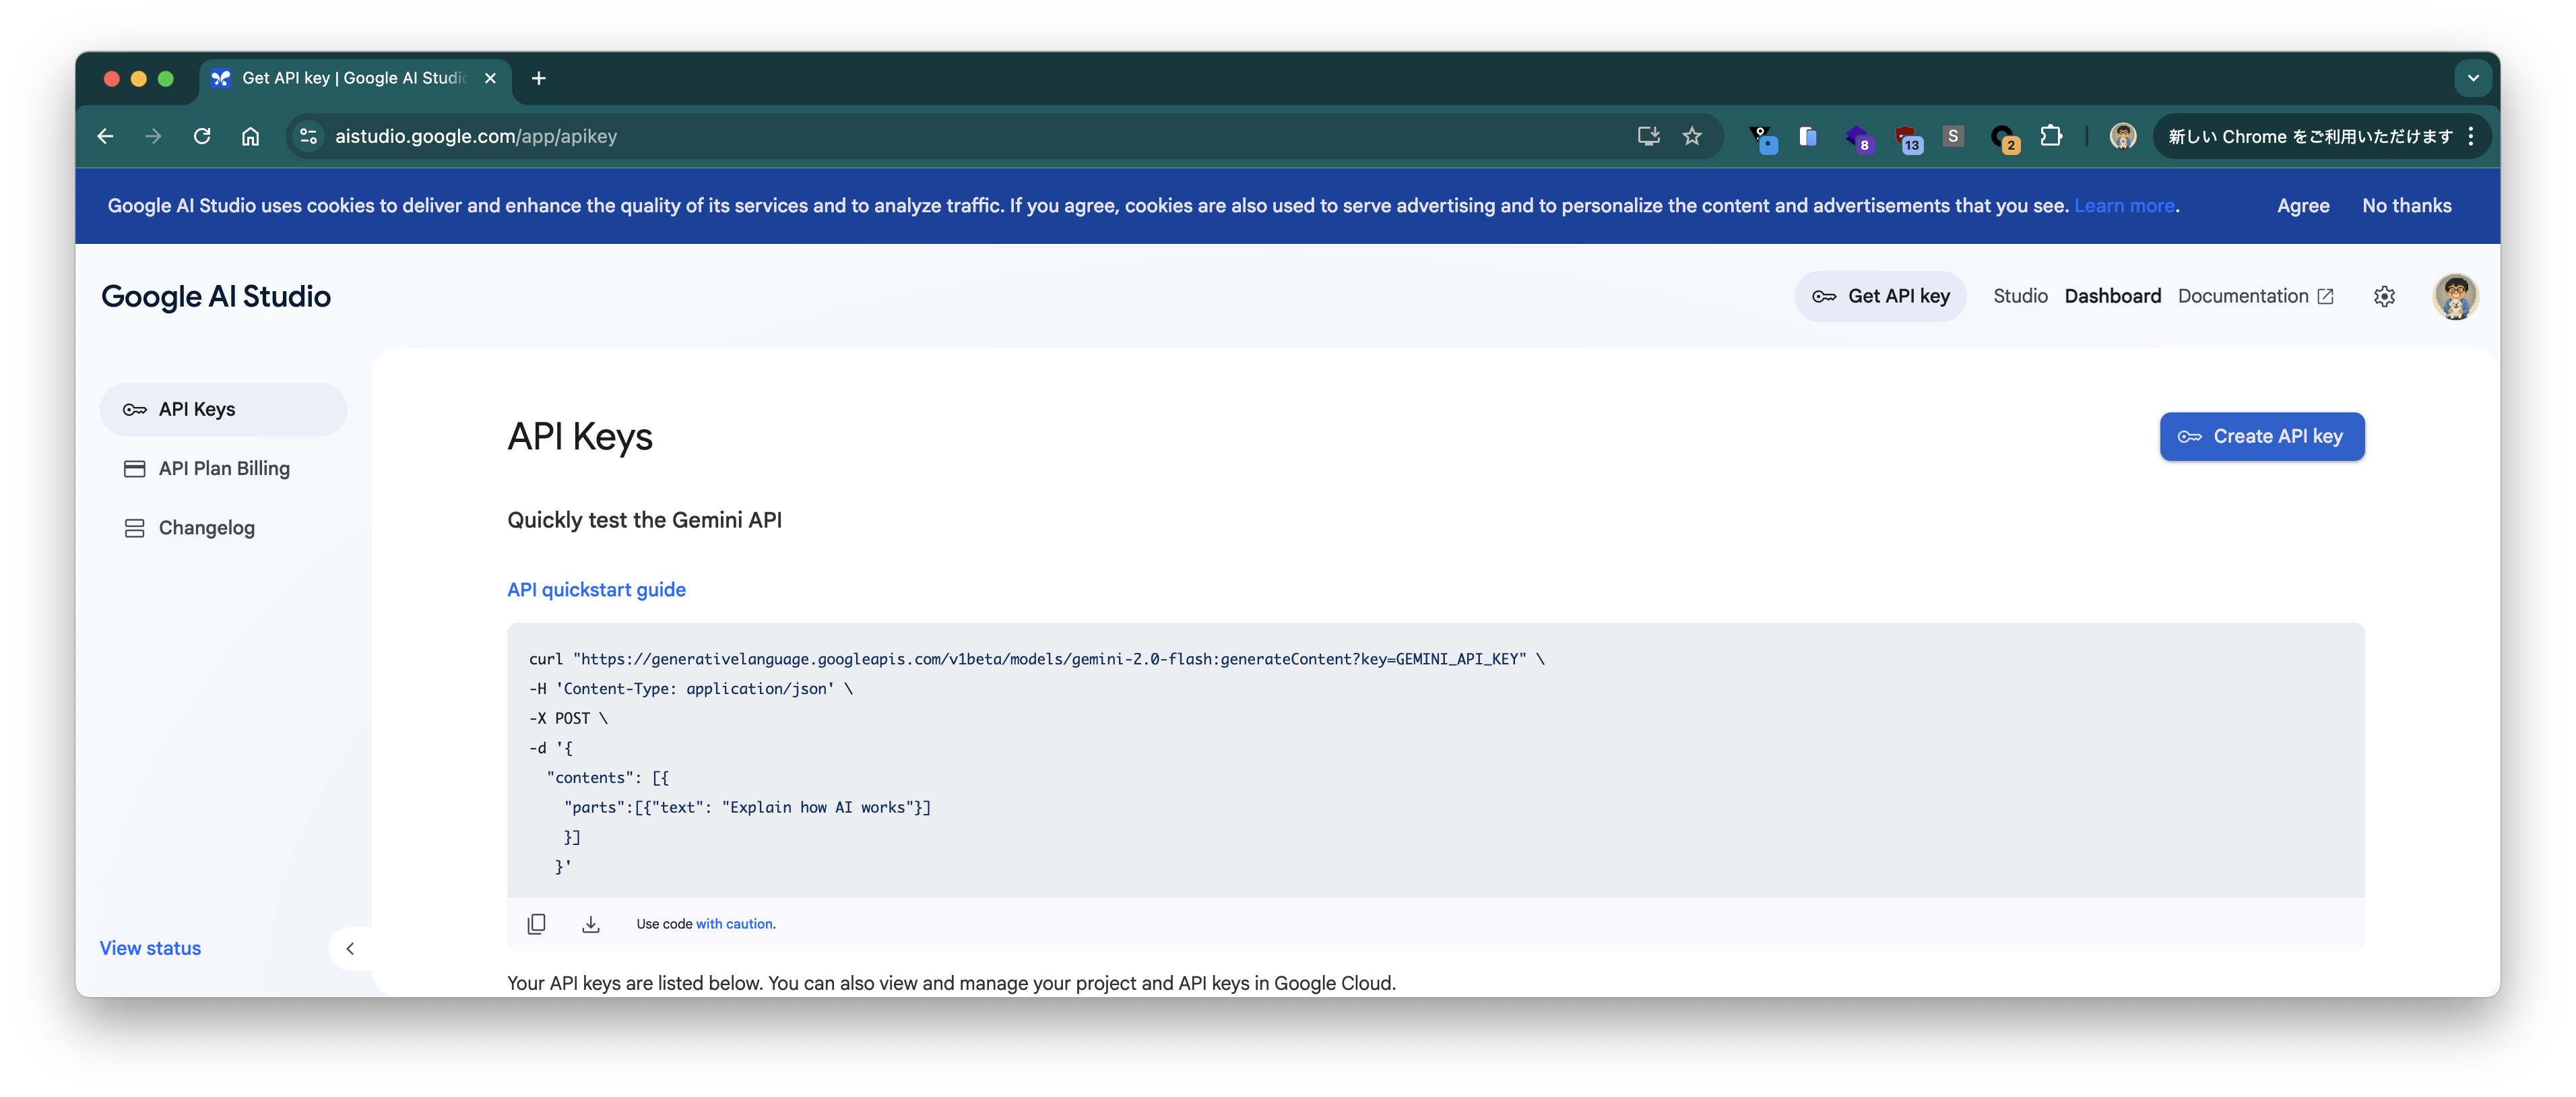Switch to the Studio tab

[x=2020, y=296]
